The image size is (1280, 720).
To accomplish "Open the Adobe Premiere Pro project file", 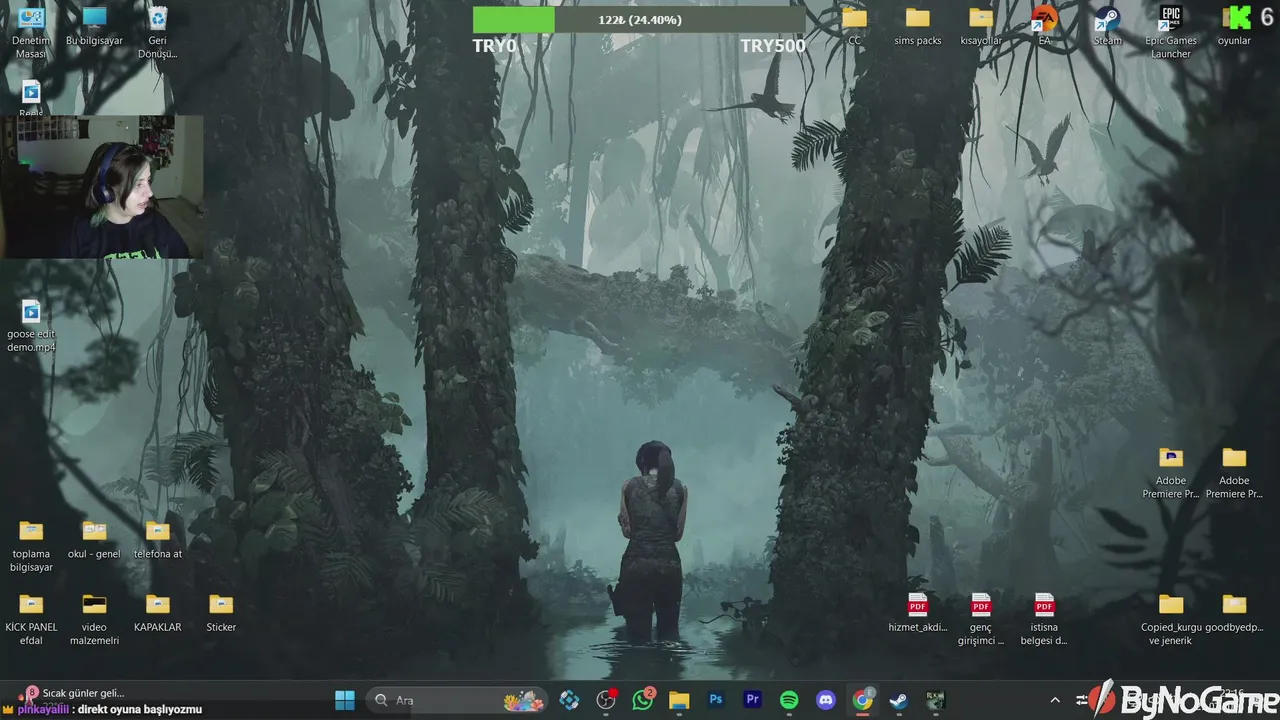I will coord(1171,472).
